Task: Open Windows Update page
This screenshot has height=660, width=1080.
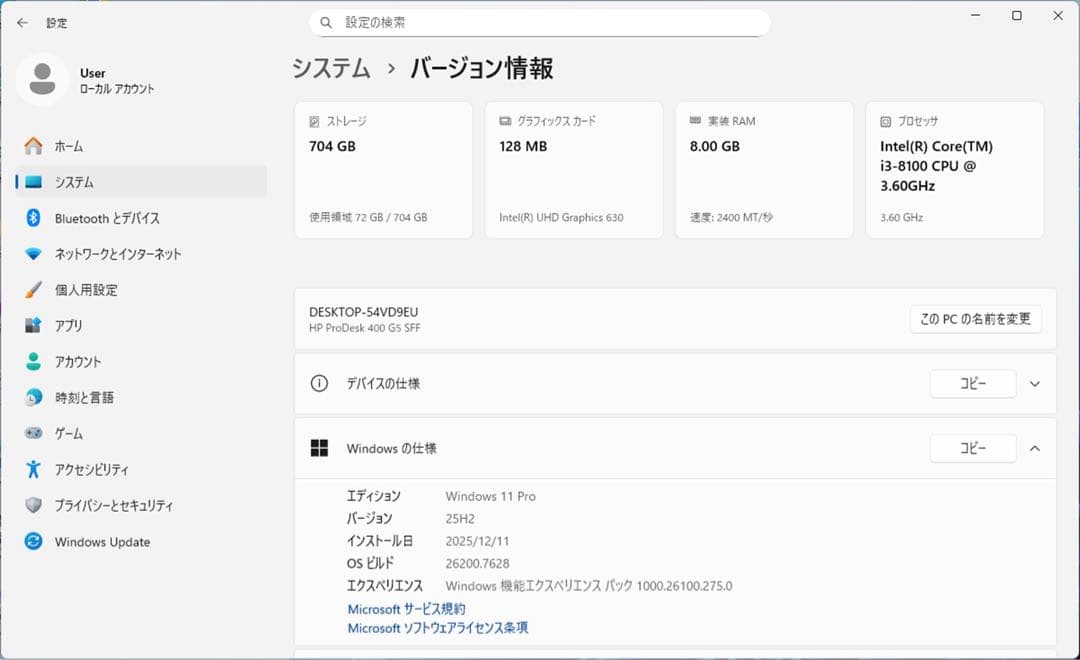Action: 141,541
